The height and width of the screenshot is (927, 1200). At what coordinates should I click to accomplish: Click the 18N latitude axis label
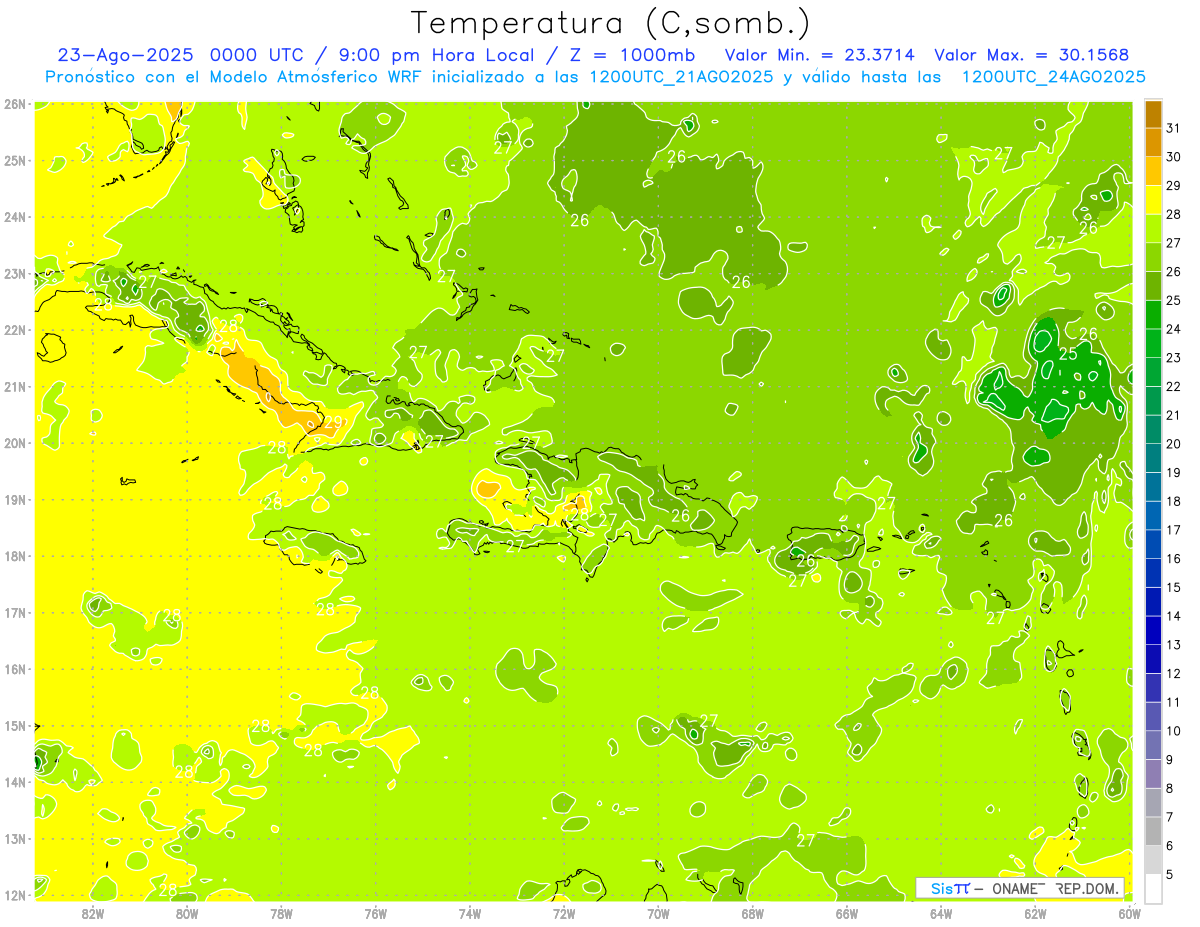[x=14, y=556]
